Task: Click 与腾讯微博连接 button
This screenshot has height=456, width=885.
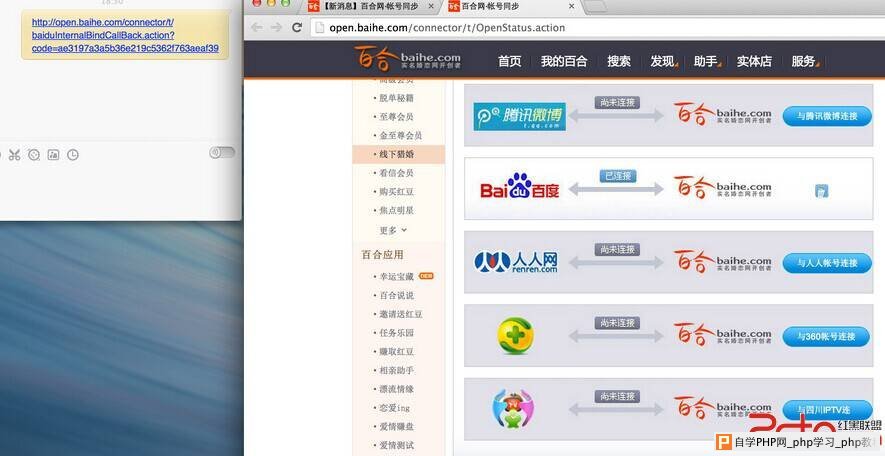Action: [827, 116]
